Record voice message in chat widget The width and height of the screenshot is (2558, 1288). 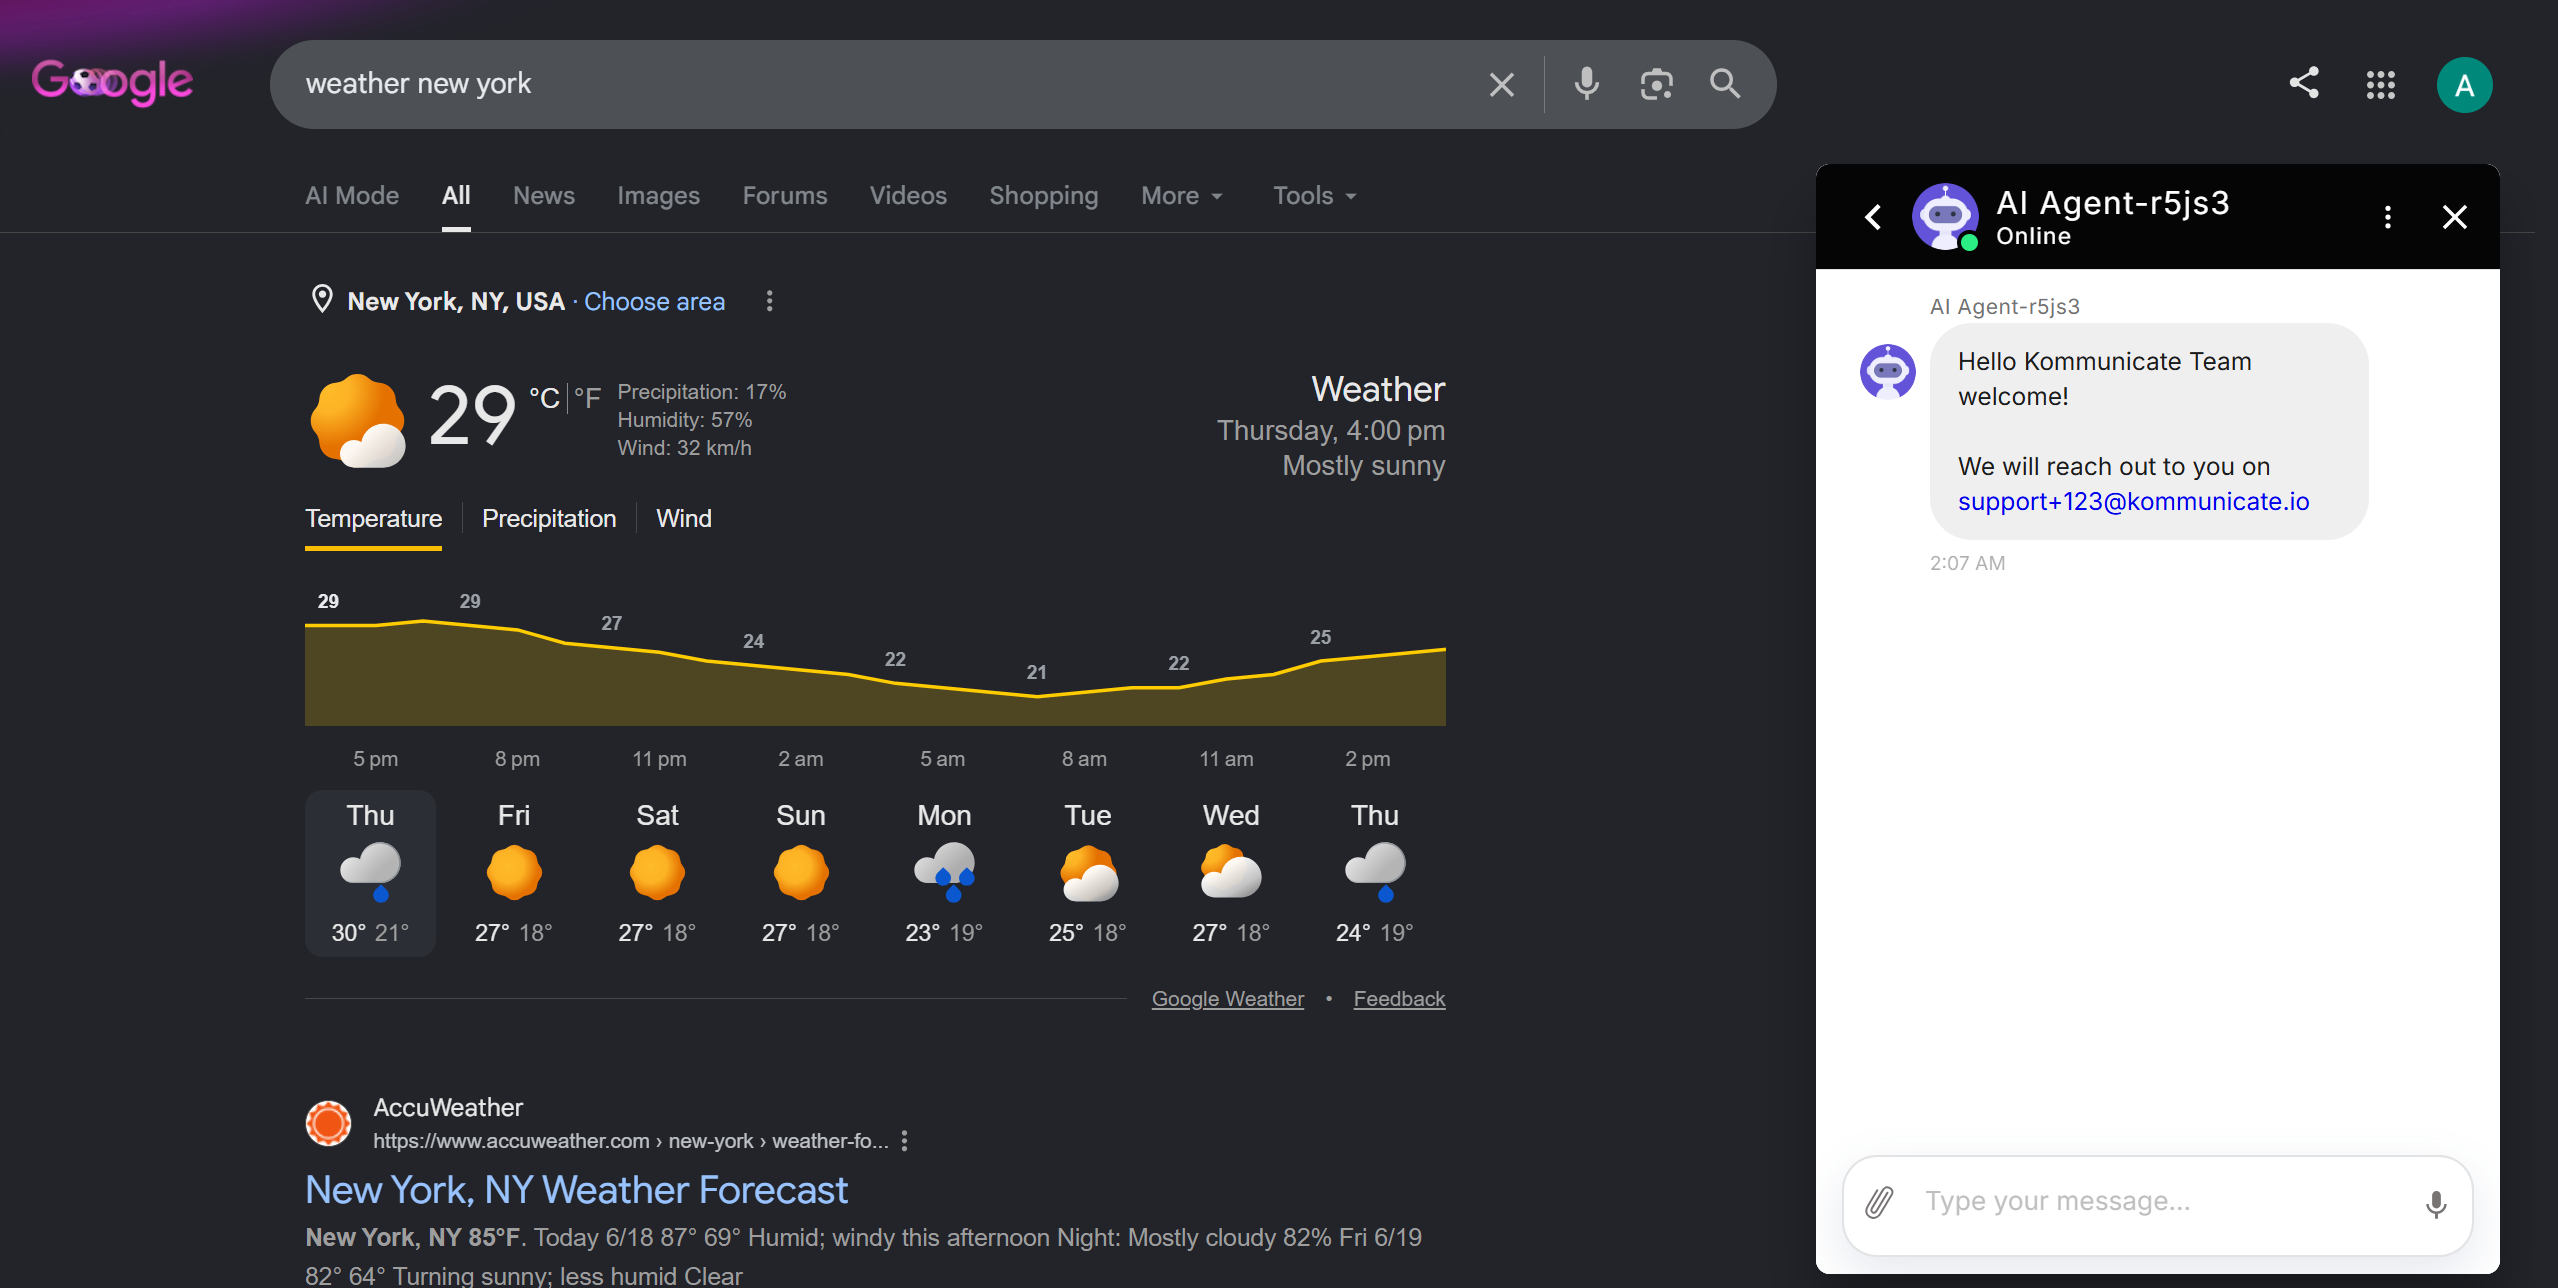click(x=2436, y=1204)
